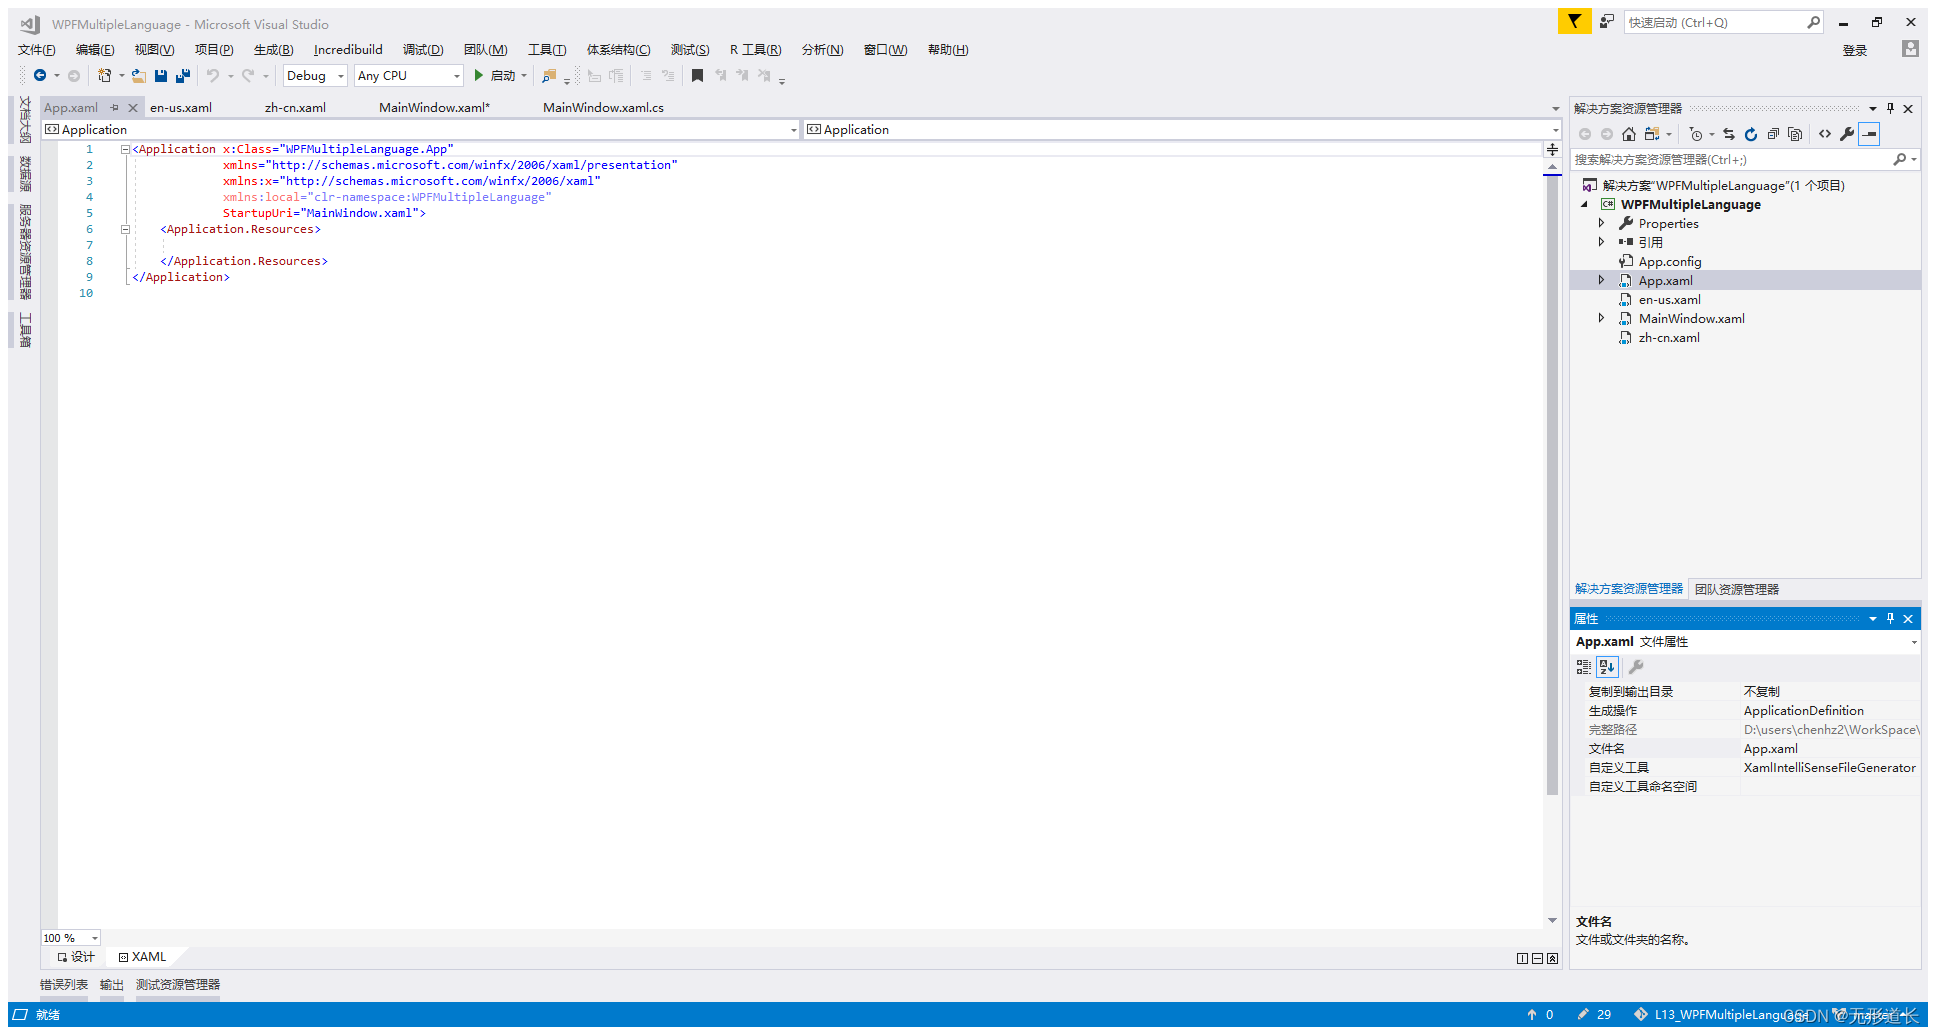Viewport: 1936px width, 1035px height.
Task: Switch to the MainWindow.xaml.cs tab
Action: 603,107
